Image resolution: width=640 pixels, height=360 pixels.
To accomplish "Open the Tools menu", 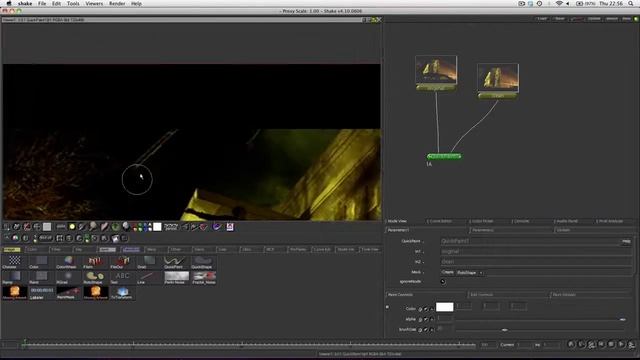I will click(x=73, y=3).
